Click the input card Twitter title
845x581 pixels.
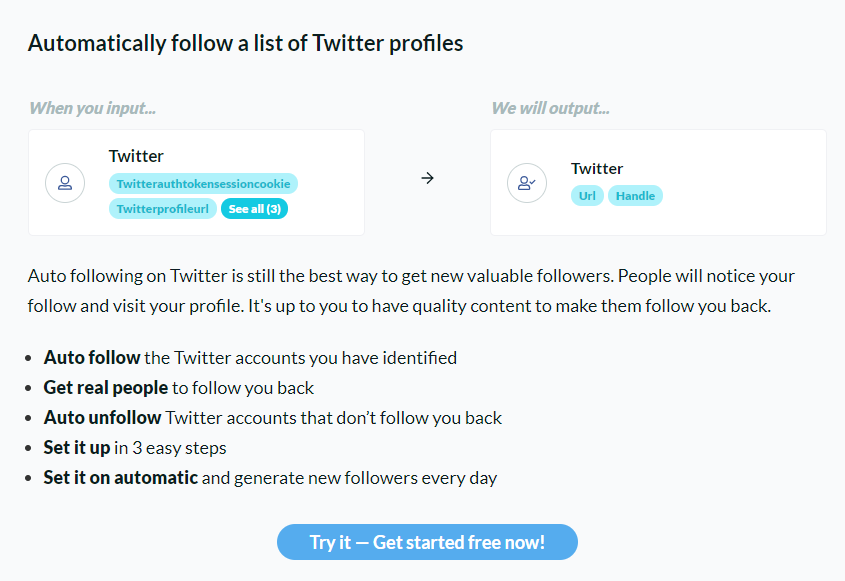136,156
